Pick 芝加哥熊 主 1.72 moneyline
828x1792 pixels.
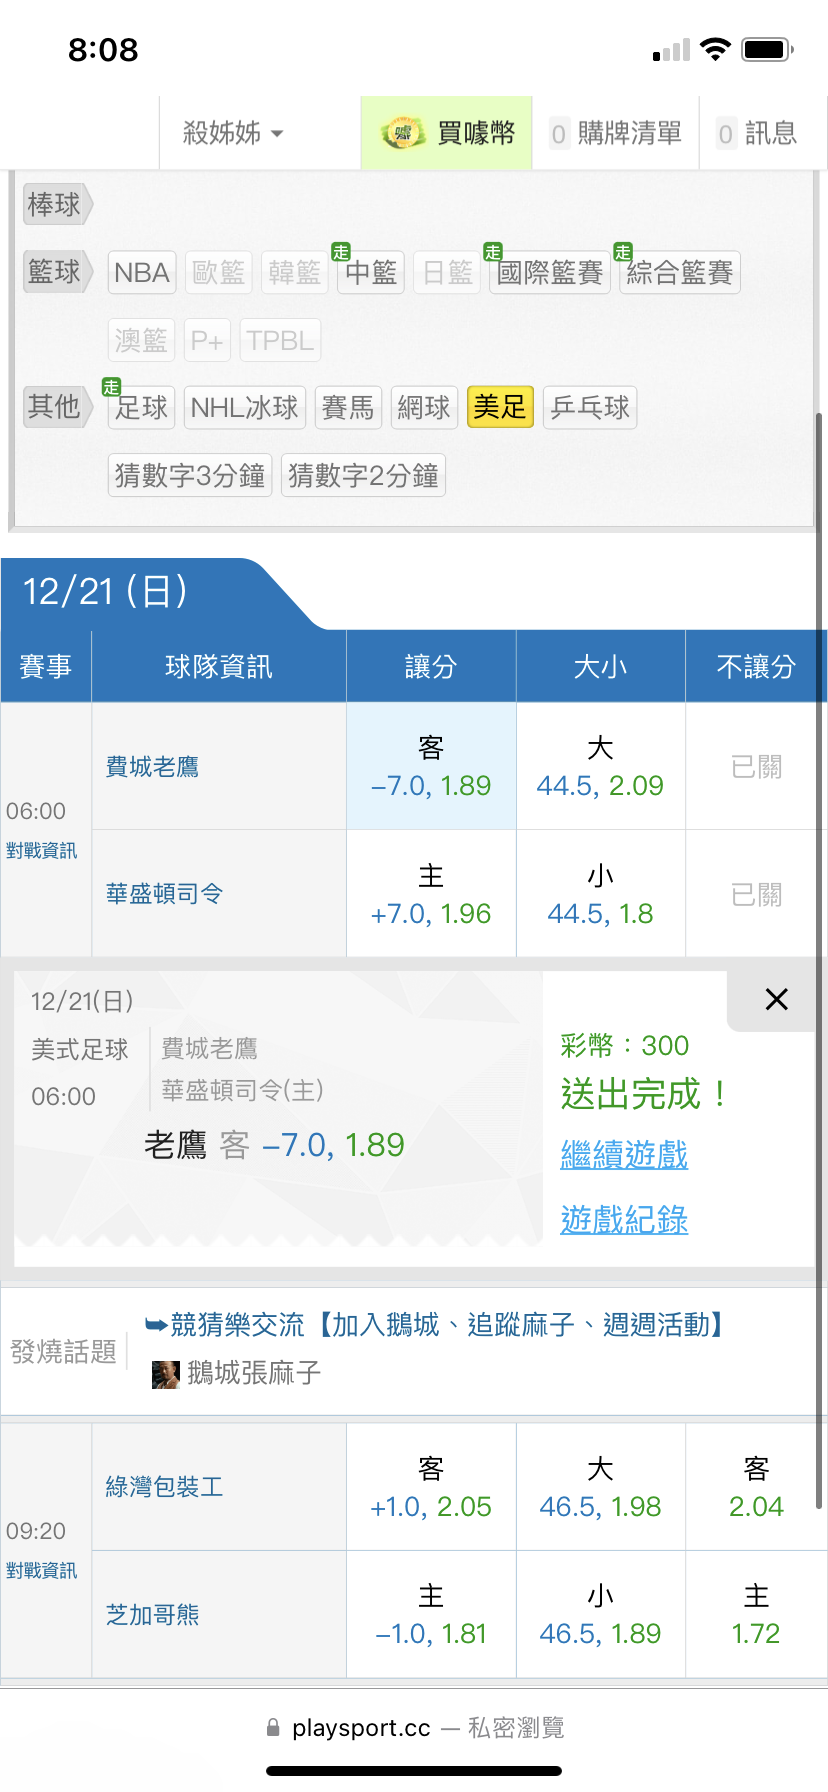tap(756, 1614)
